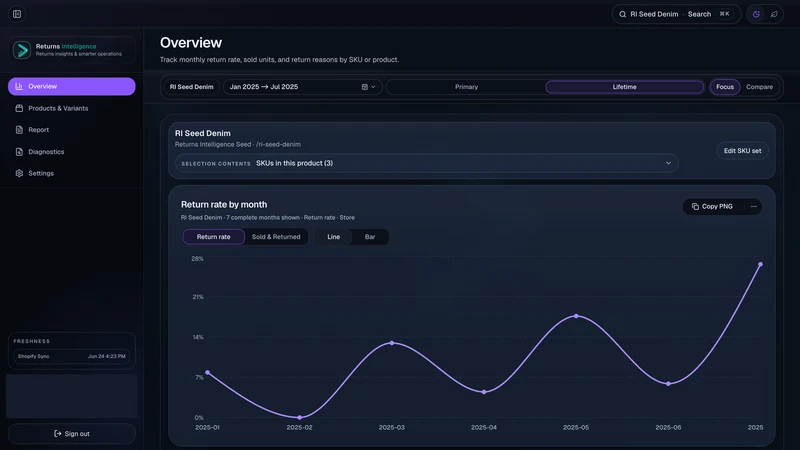Click the 21% y-axis label

[x=198, y=297]
